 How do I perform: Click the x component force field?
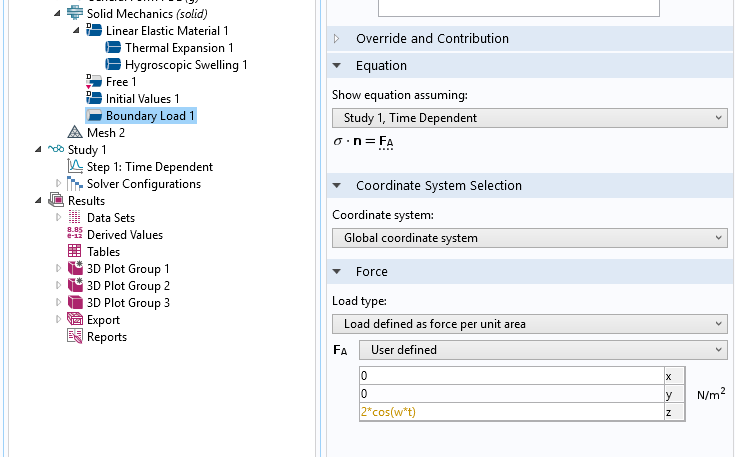click(x=510, y=376)
